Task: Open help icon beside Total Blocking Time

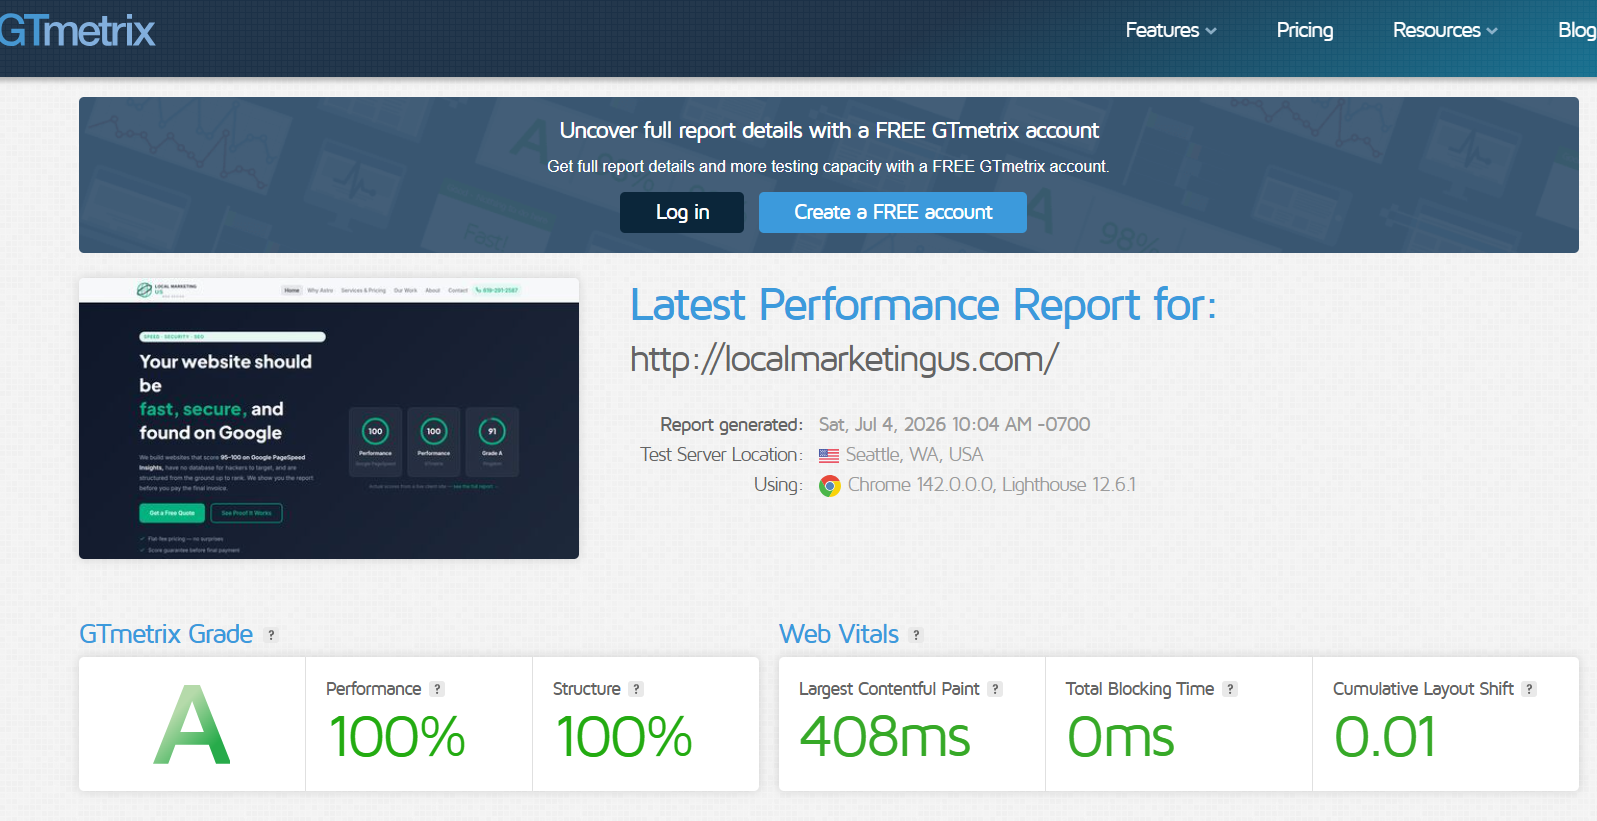Action: [1230, 689]
